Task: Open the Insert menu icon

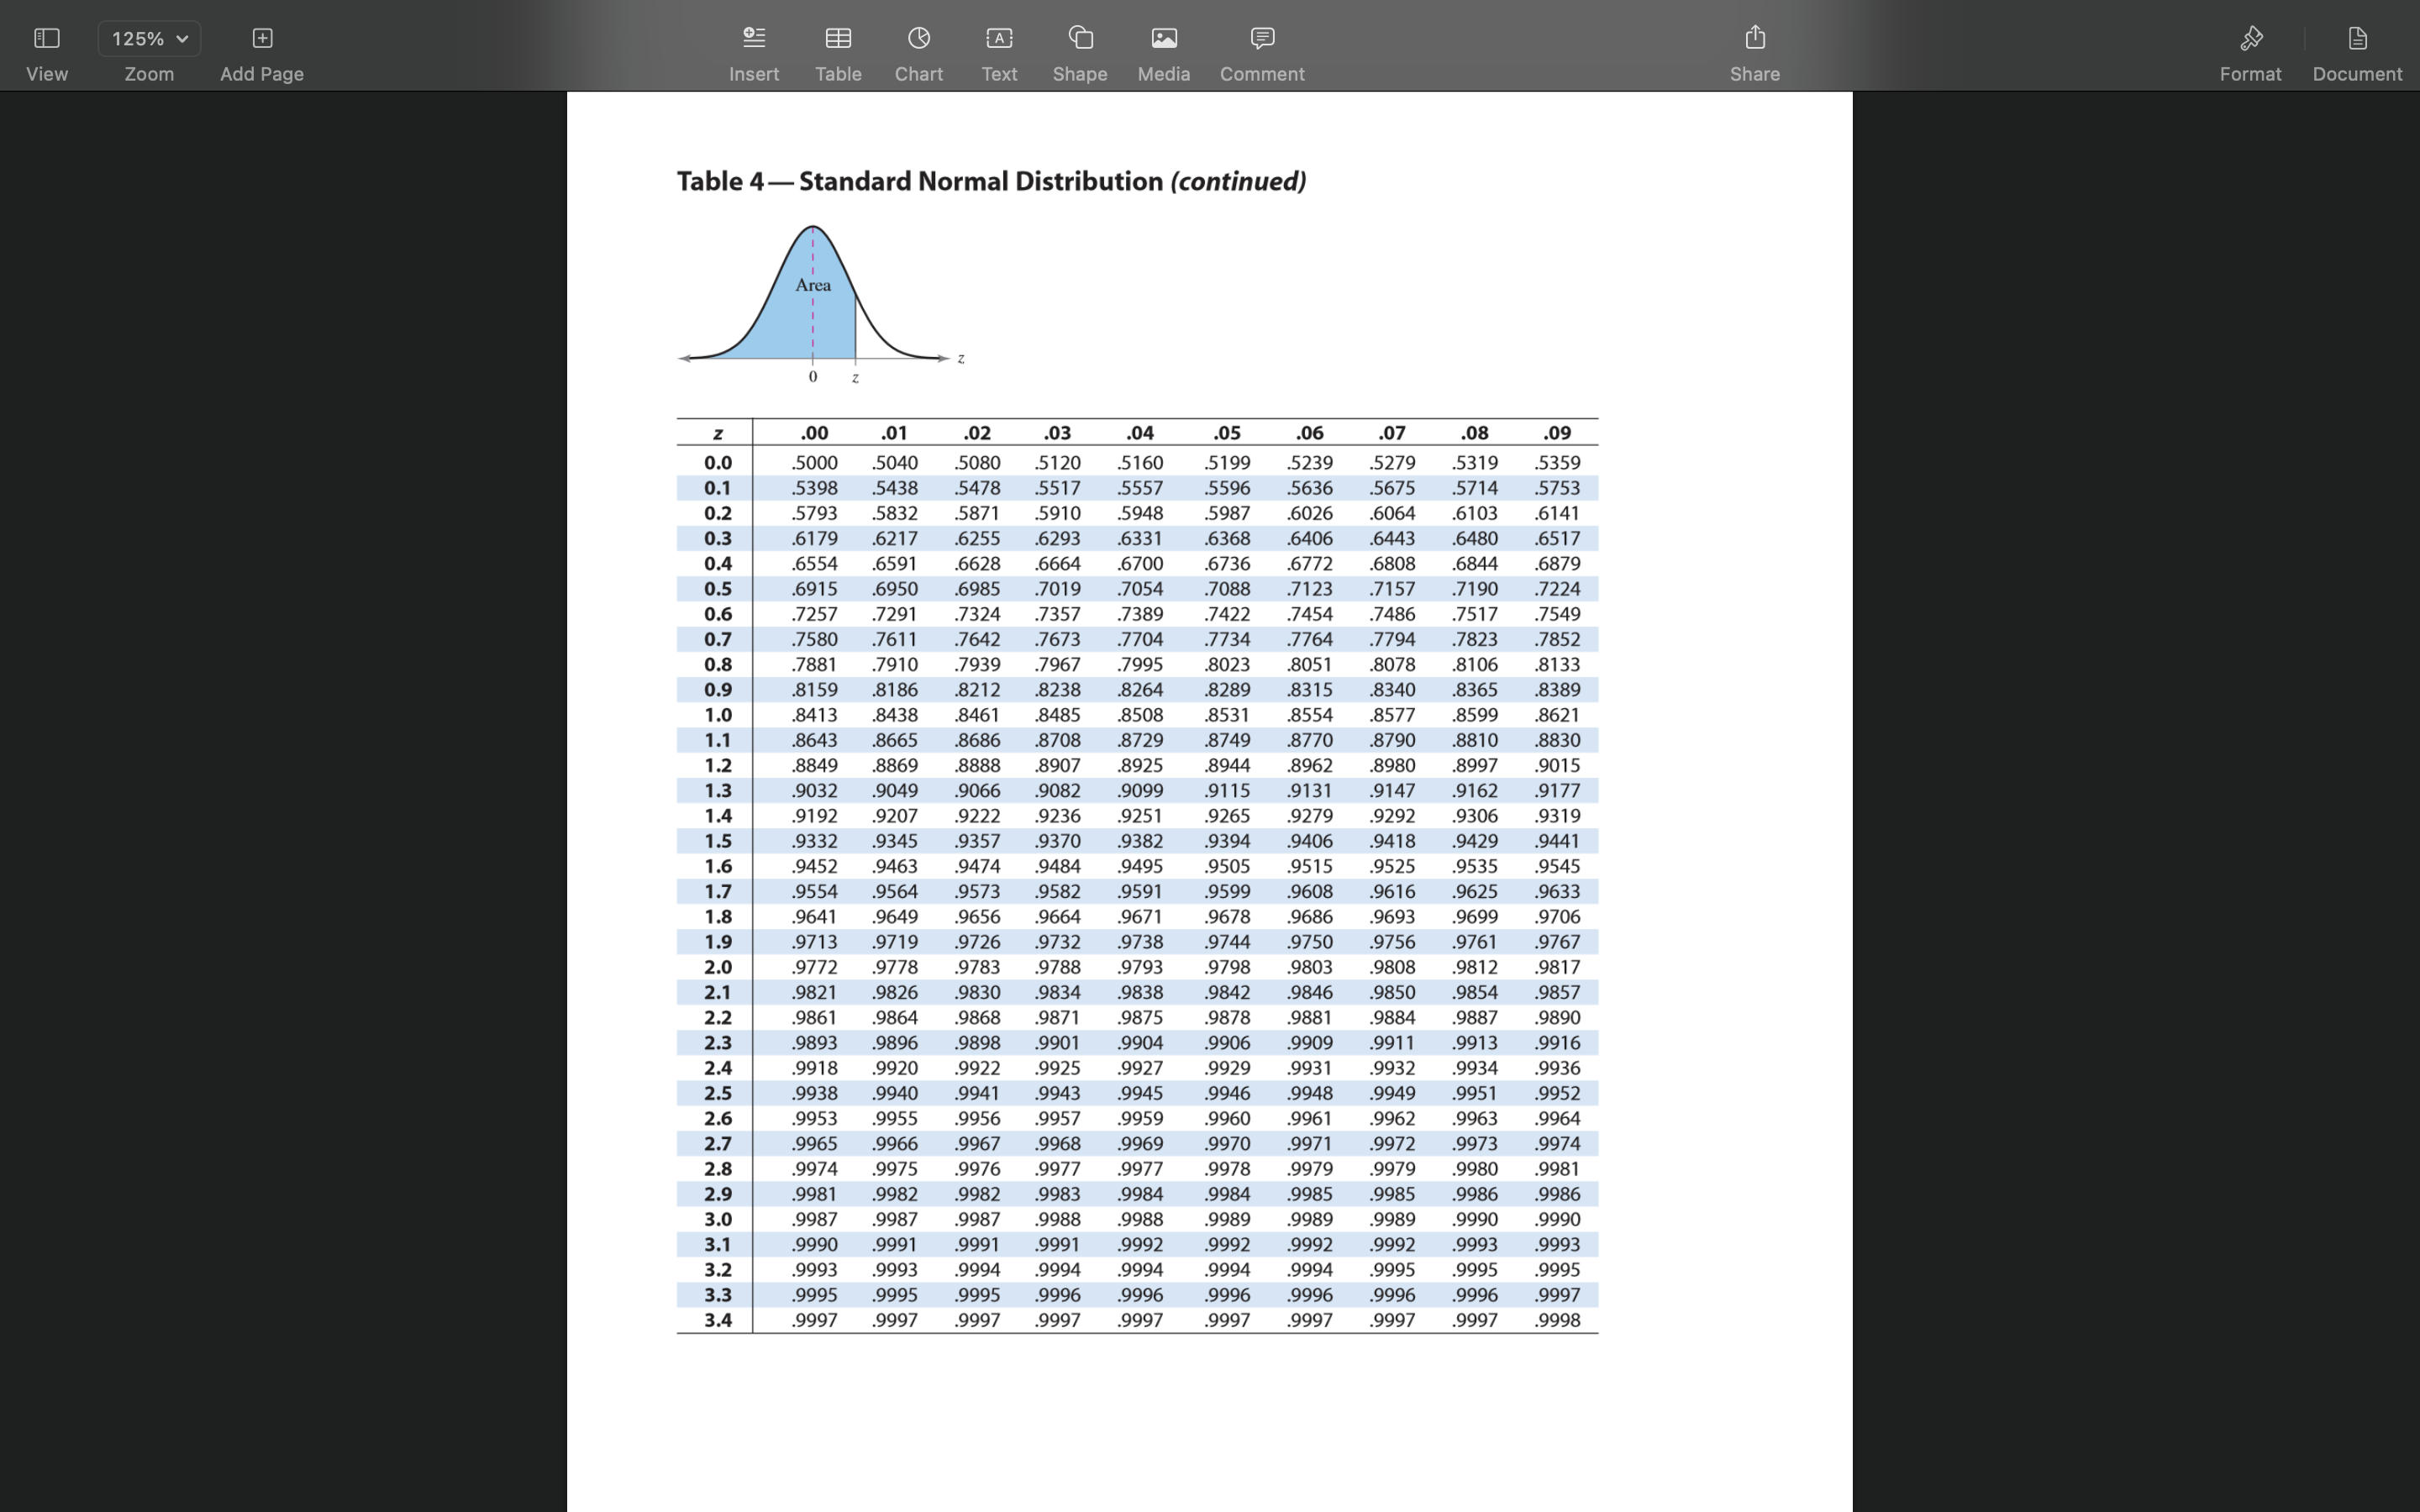Action: tap(753, 38)
